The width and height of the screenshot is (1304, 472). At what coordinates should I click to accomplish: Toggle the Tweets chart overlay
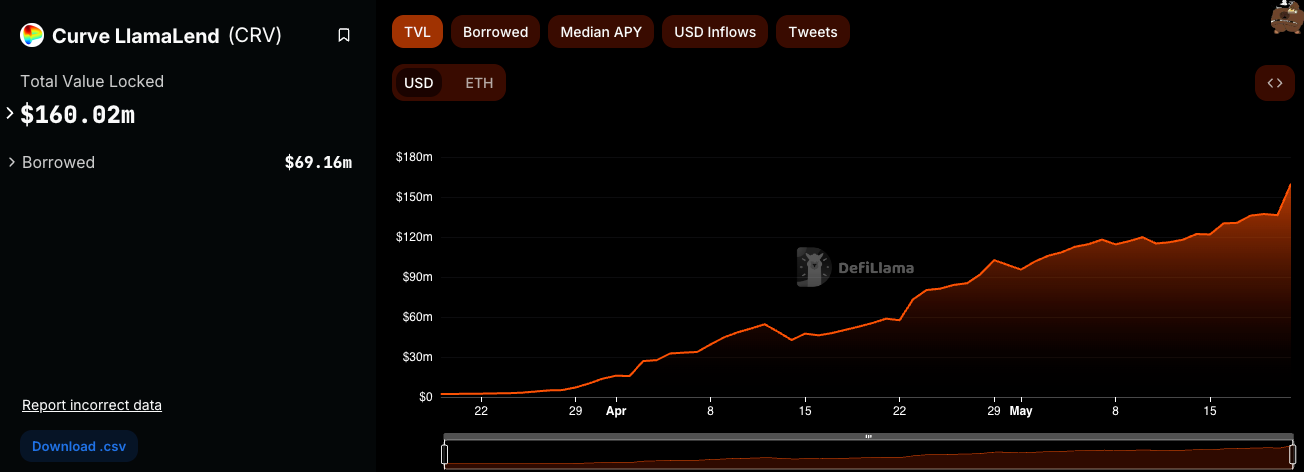click(x=813, y=32)
